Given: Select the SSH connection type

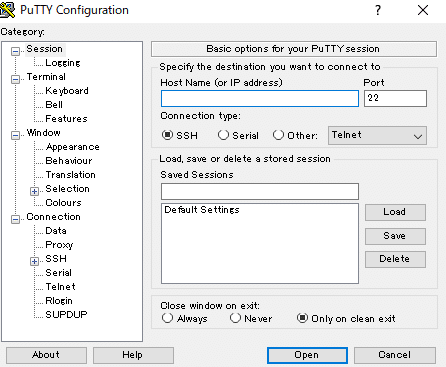Looking at the screenshot, I should [x=167, y=135].
